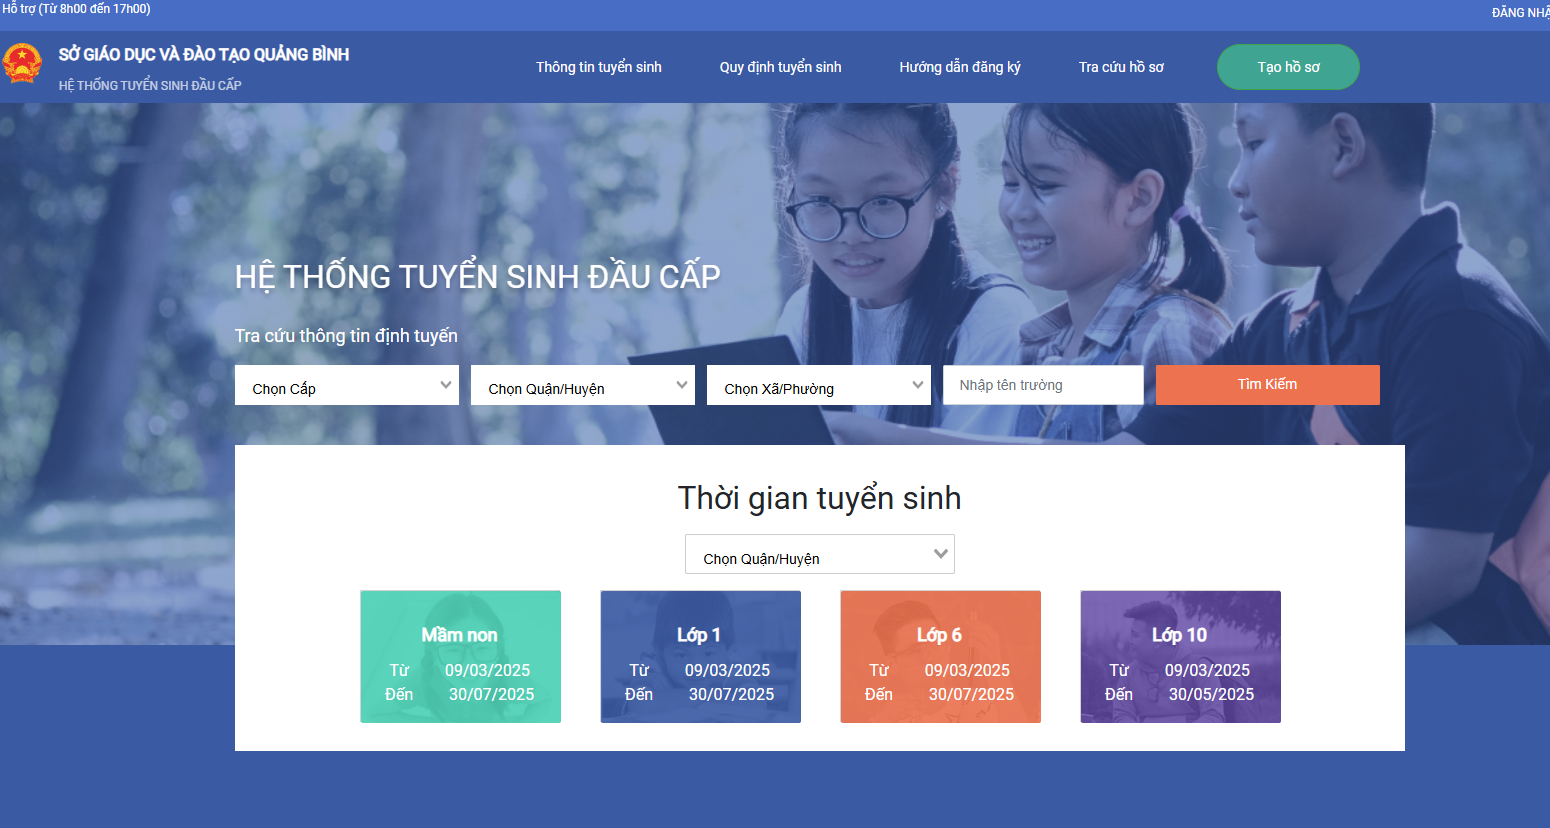Click the Tạo hồ sơ button
1550x828 pixels.
tap(1288, 67)
